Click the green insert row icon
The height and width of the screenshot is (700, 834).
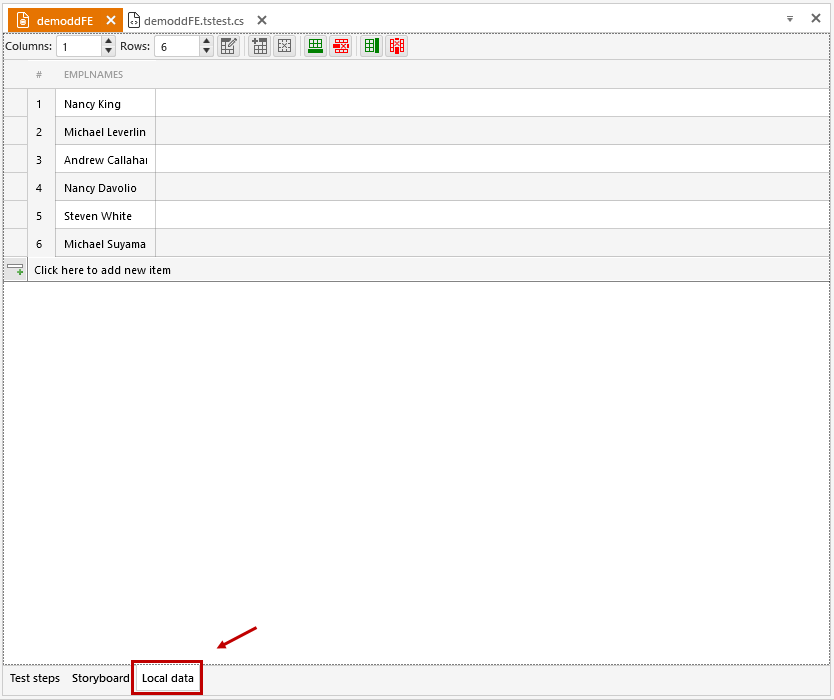315,46
